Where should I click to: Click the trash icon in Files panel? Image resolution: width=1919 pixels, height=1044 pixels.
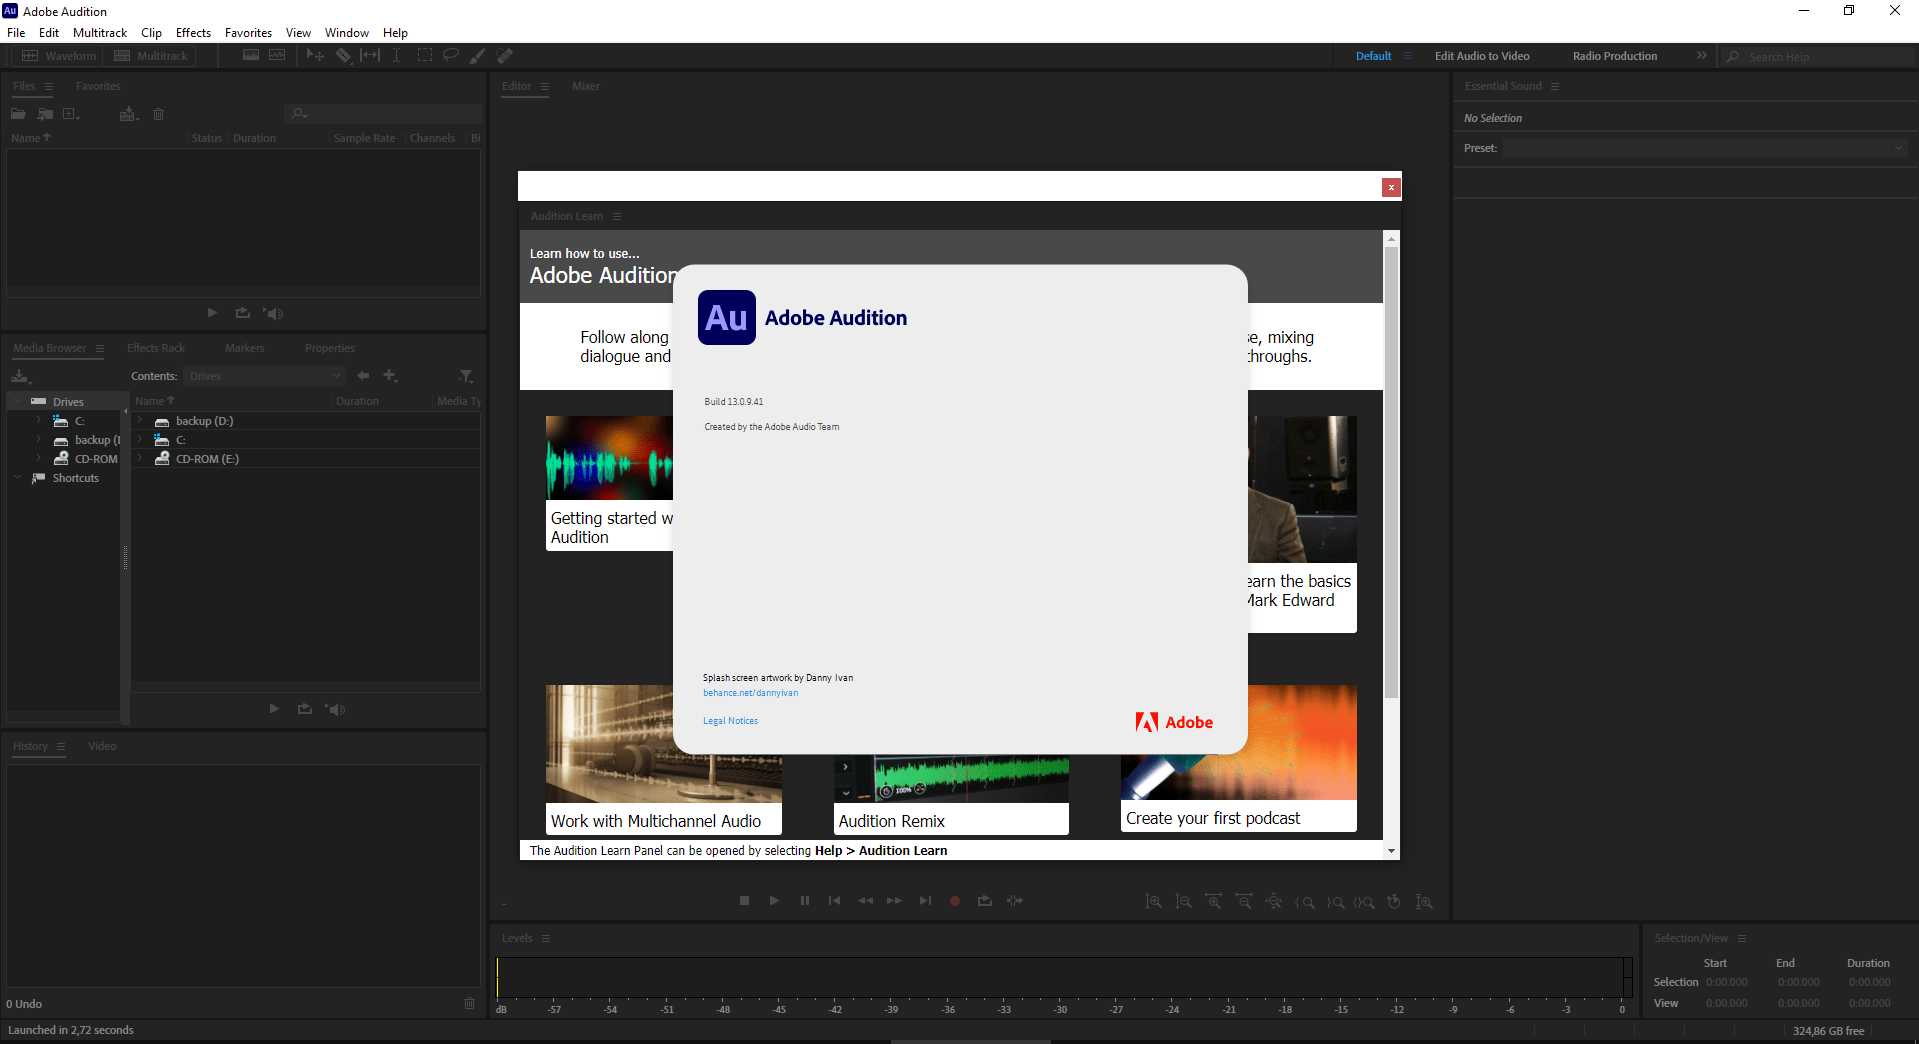click(158, 114)
